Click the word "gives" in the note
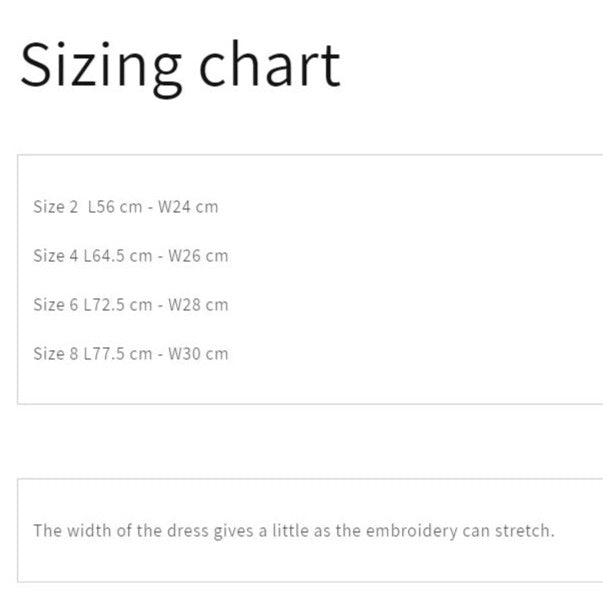 click(233, 530)
